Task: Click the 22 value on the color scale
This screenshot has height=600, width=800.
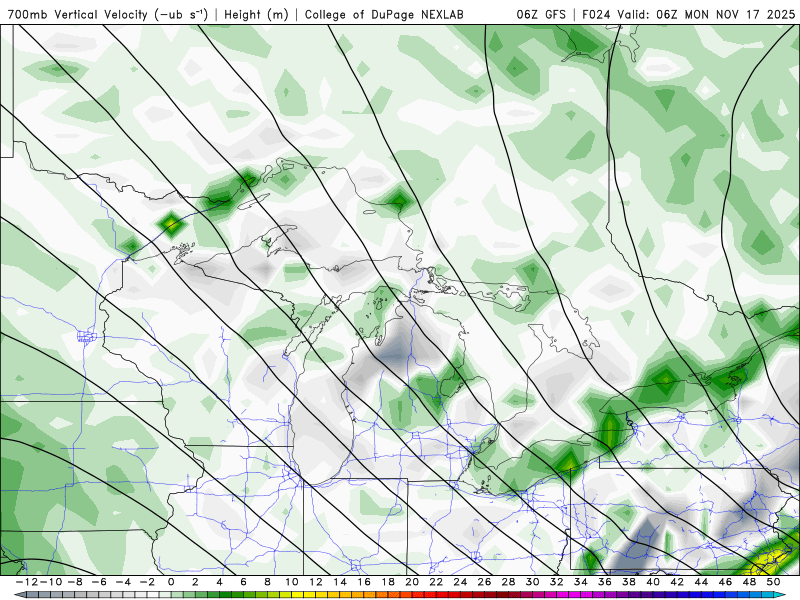Action: pos(436,582)
